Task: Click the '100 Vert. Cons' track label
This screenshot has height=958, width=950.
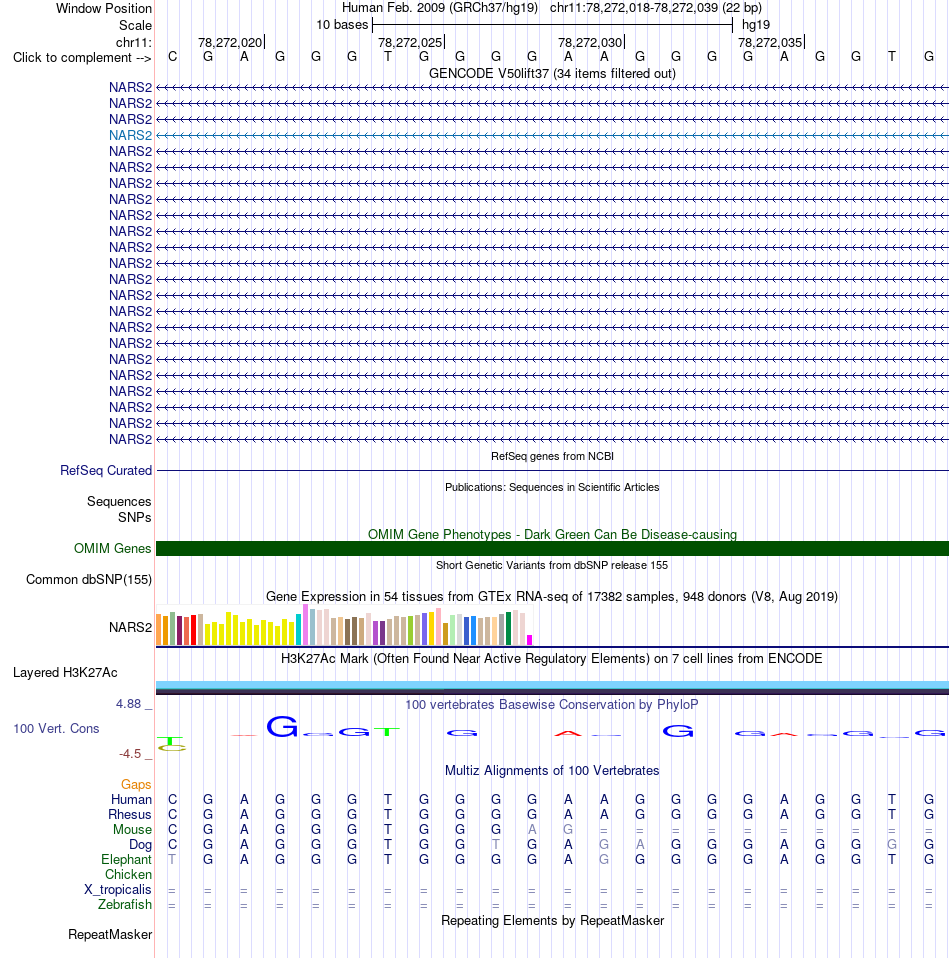Action: point(56,728)
